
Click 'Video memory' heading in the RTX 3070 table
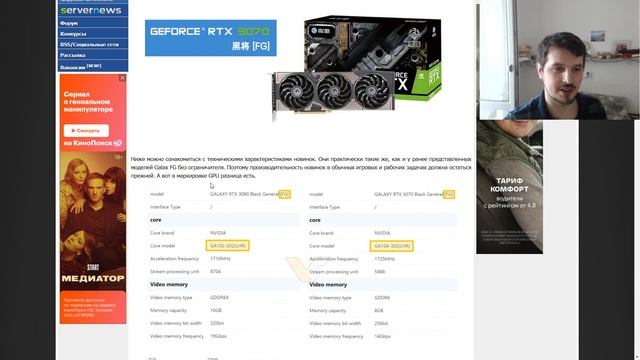point(328,285)
